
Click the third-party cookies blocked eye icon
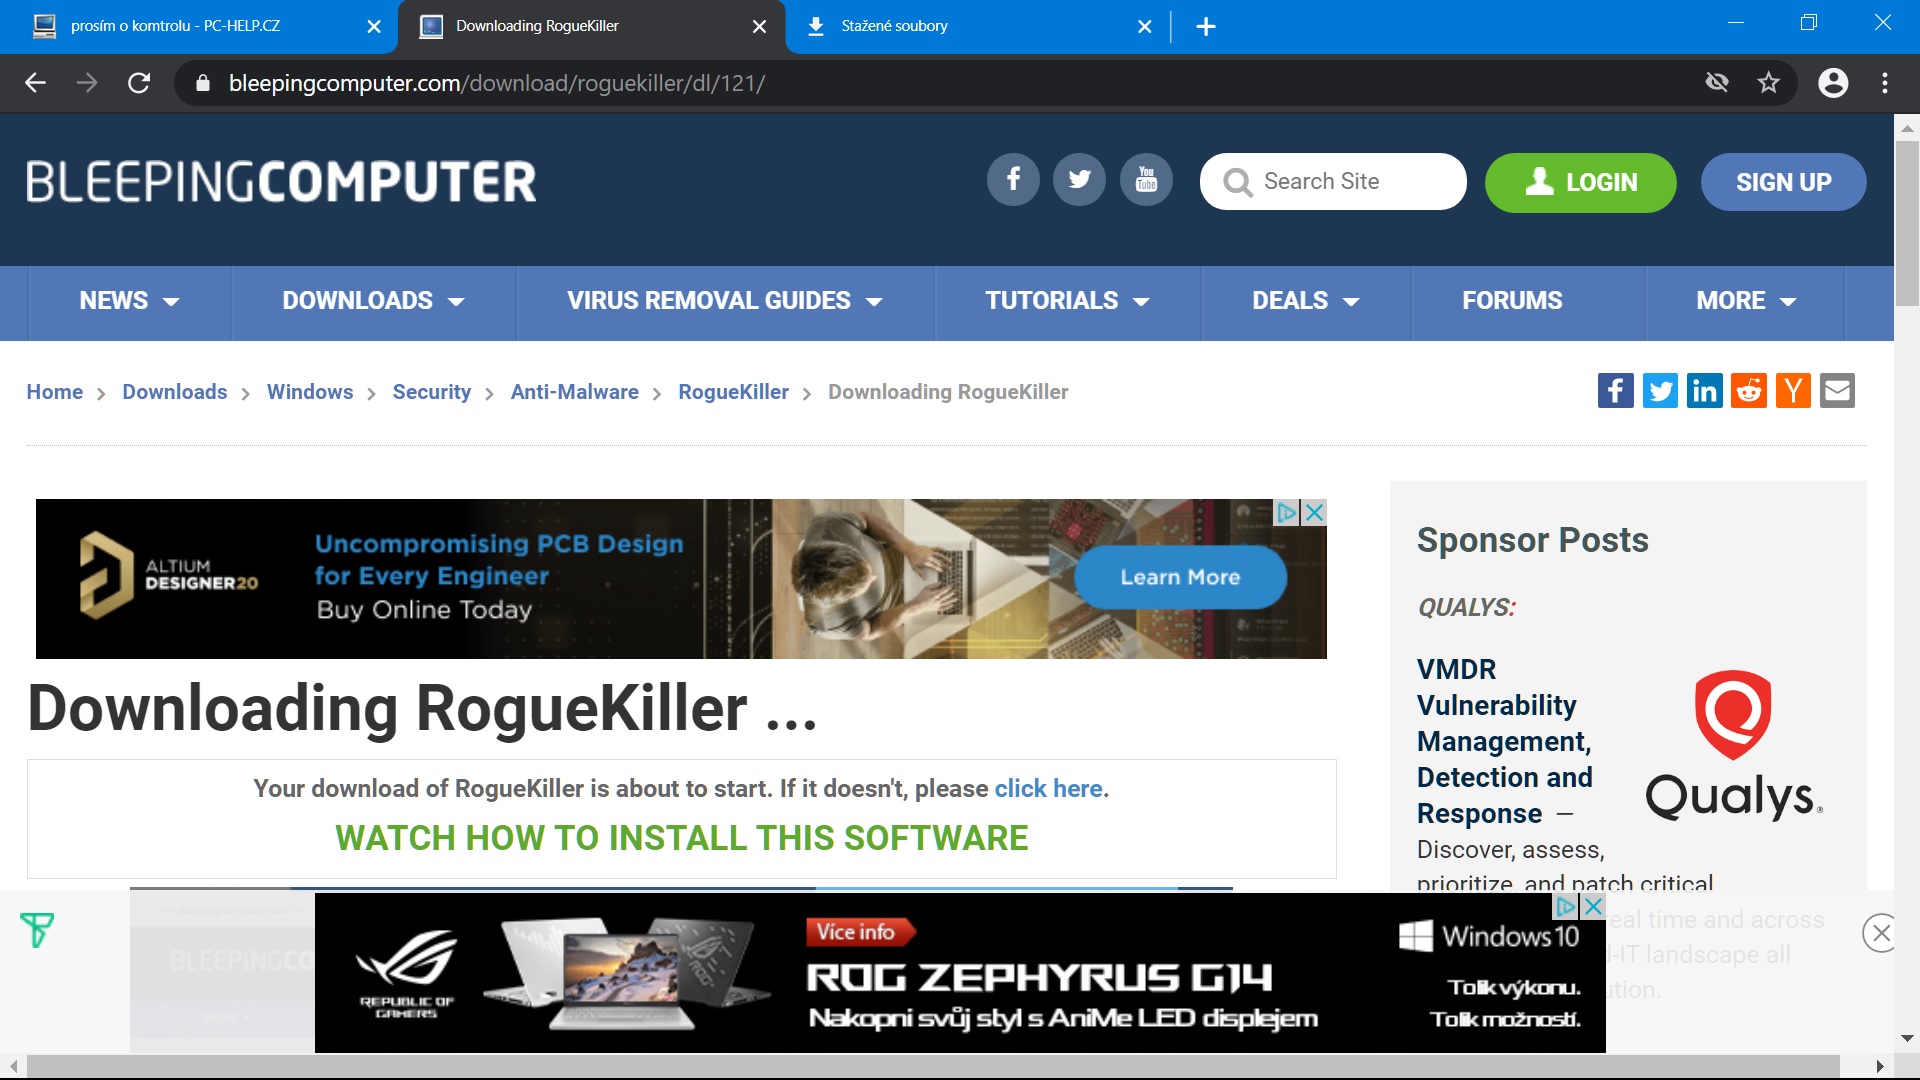[x=1717, y=83]
